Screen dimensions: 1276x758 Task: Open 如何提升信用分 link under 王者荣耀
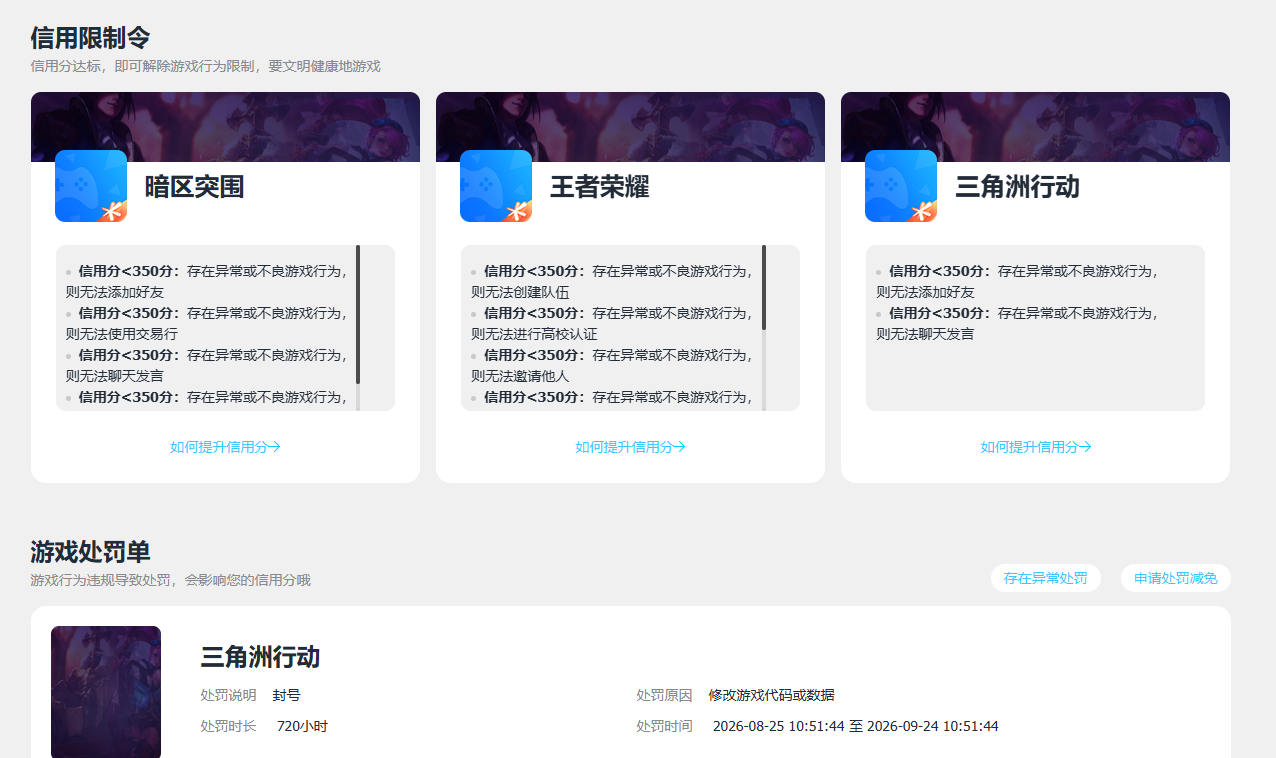pyautogui.click(x=630, y=447)
